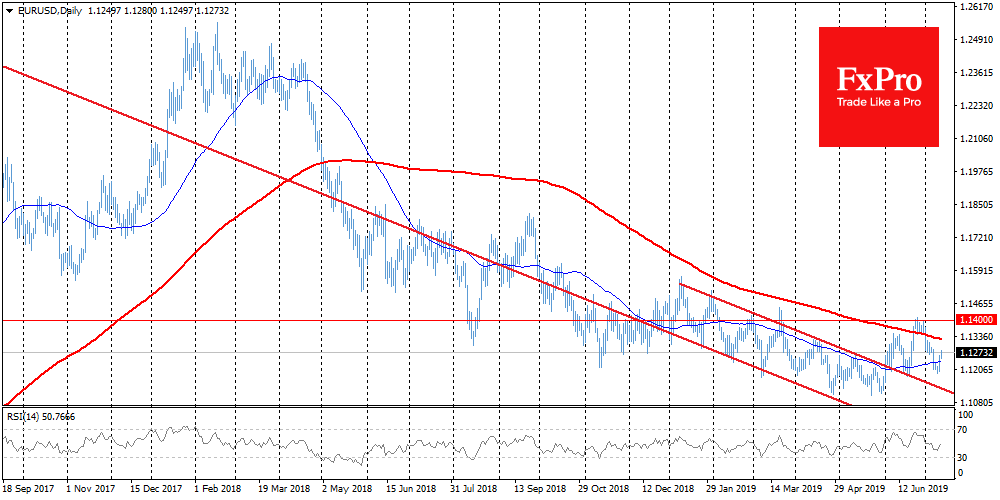Click the 31 Jul 2018 date label
Screen dimensions: 1000x500
pos(473,489)
